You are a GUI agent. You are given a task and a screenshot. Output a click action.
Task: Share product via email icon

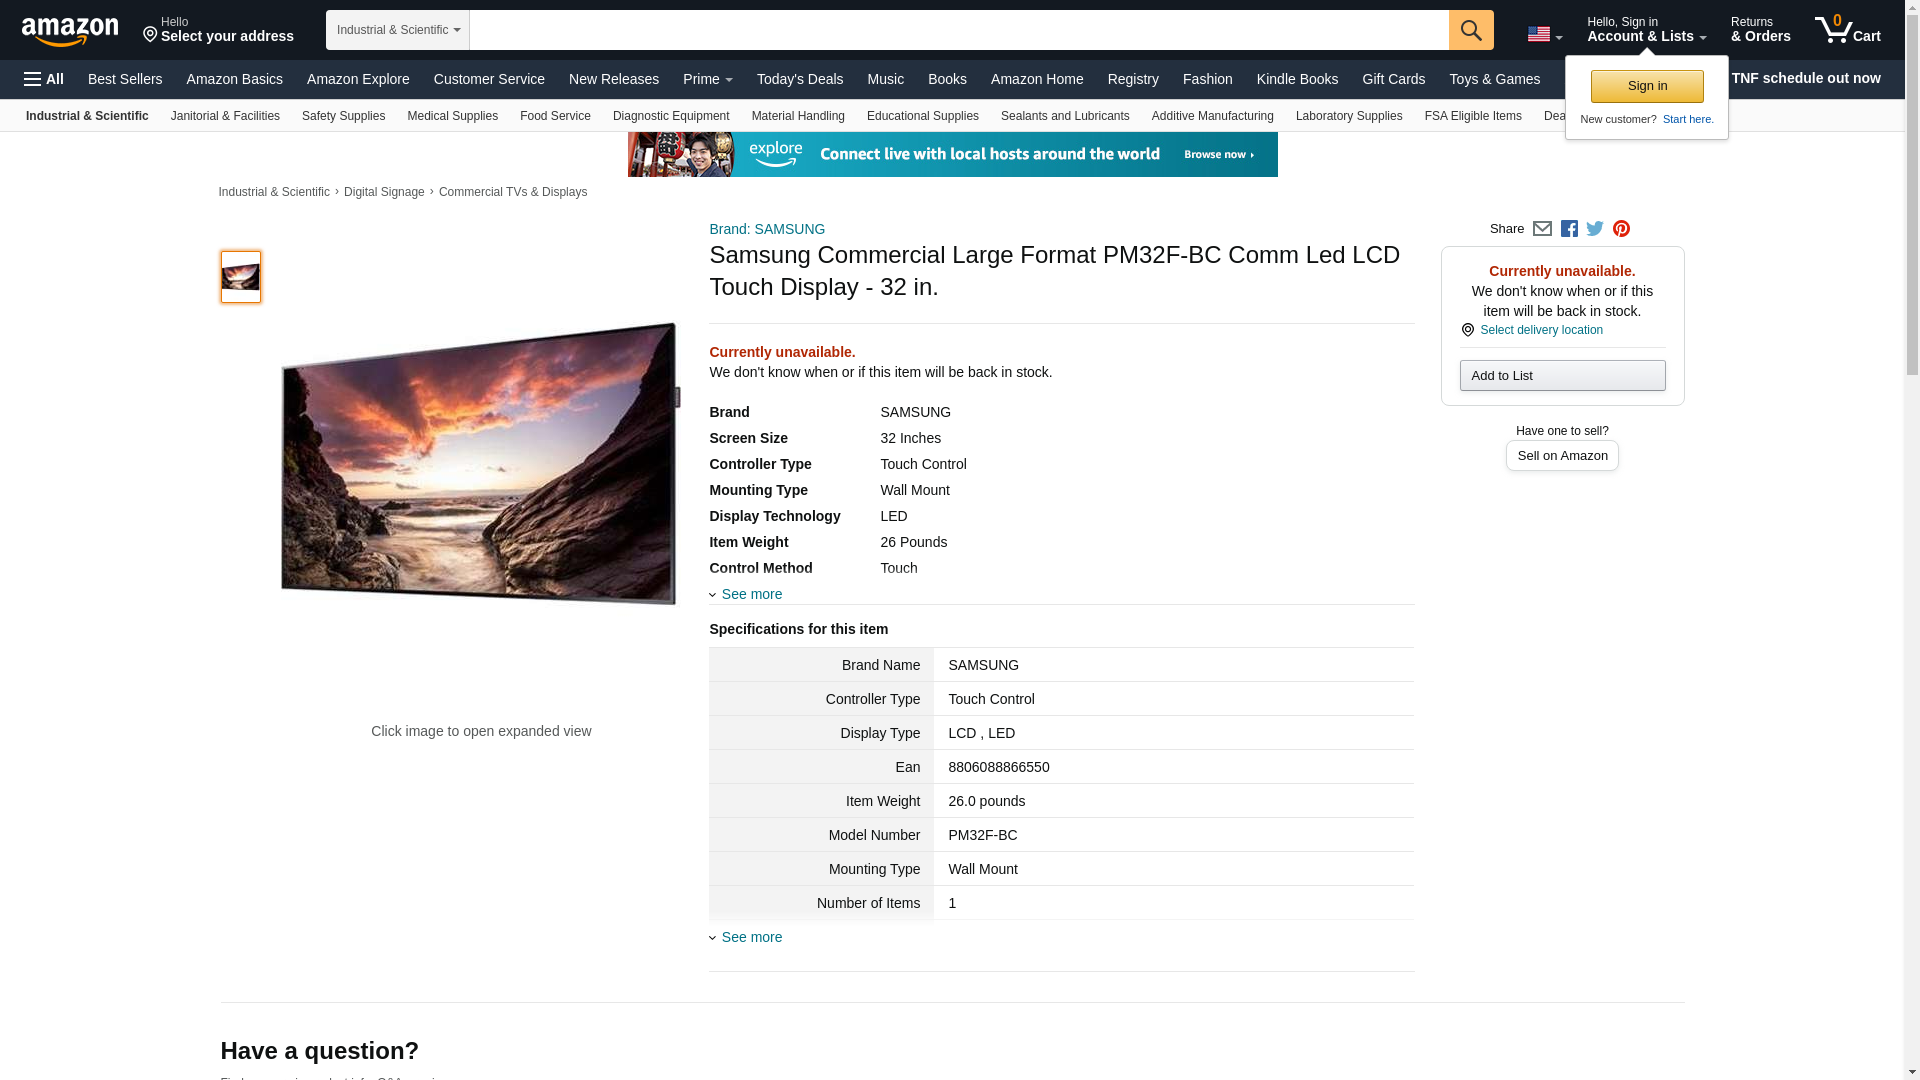1542,229
